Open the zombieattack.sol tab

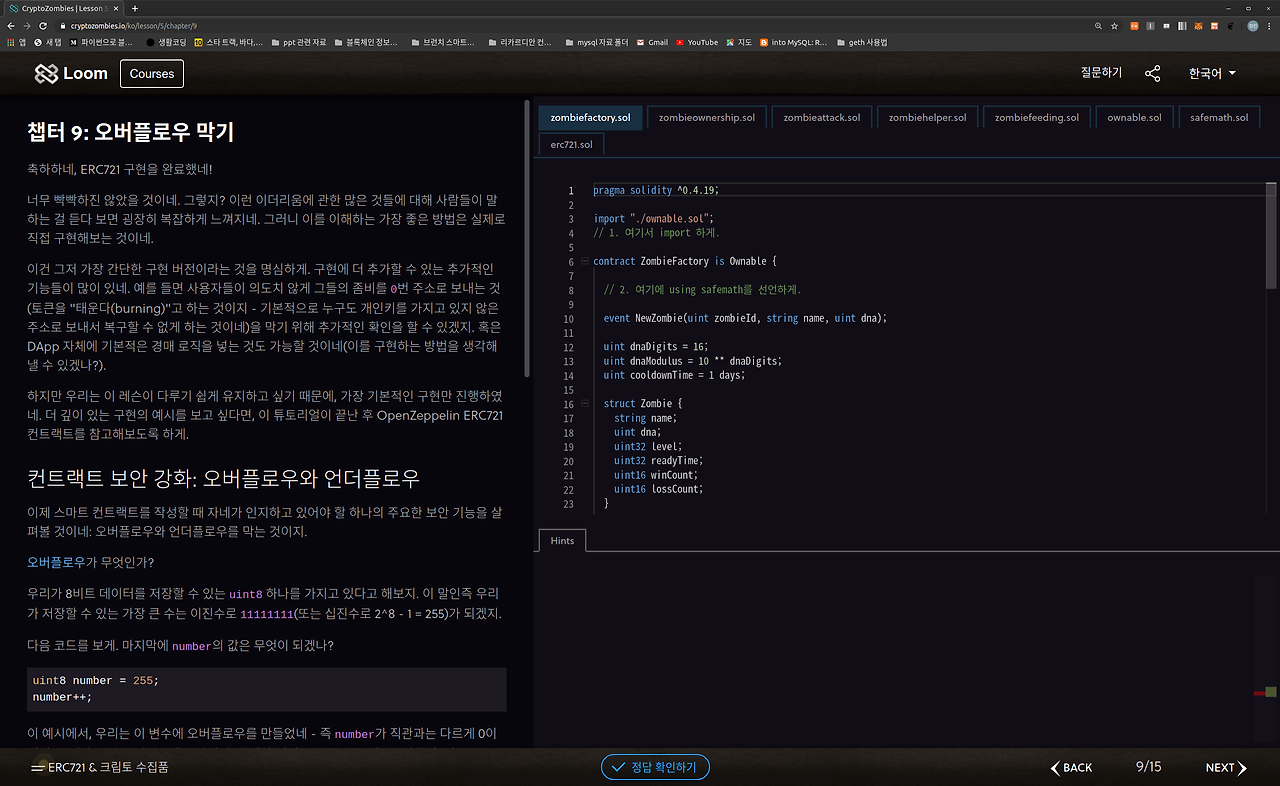(x=822, y=117)
